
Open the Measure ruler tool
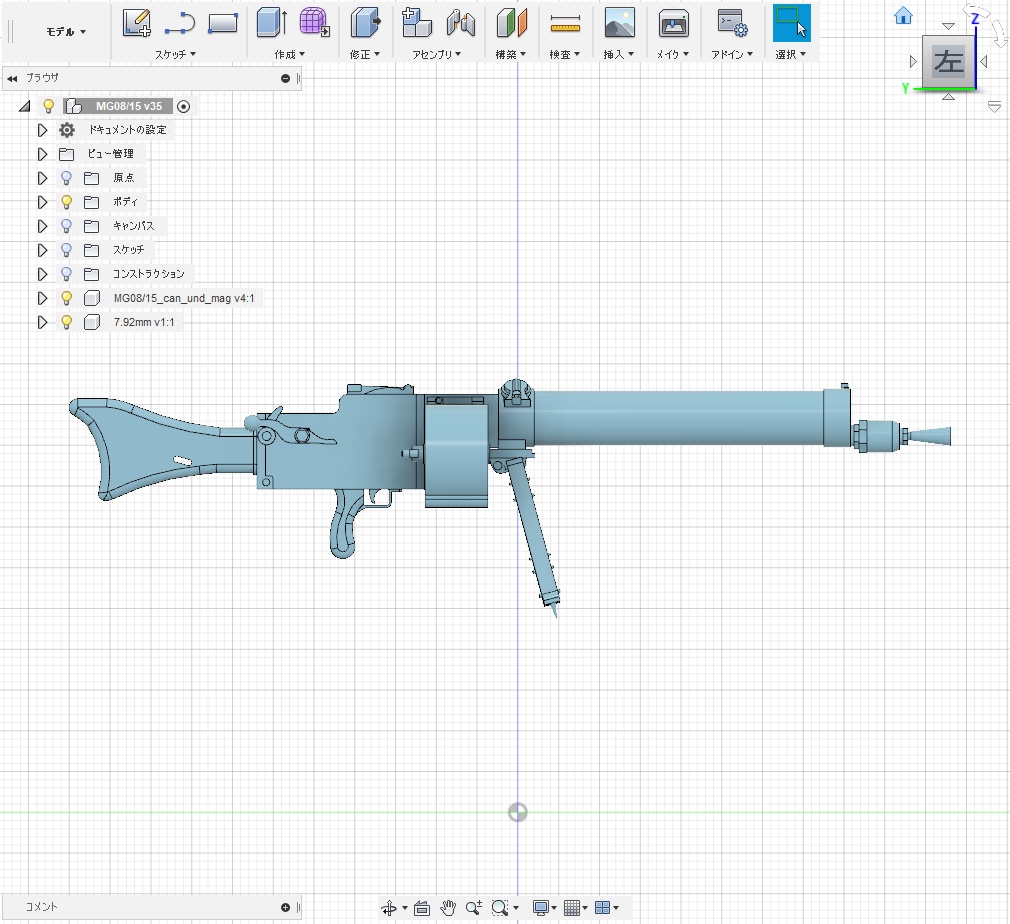[x=565, y=22]
